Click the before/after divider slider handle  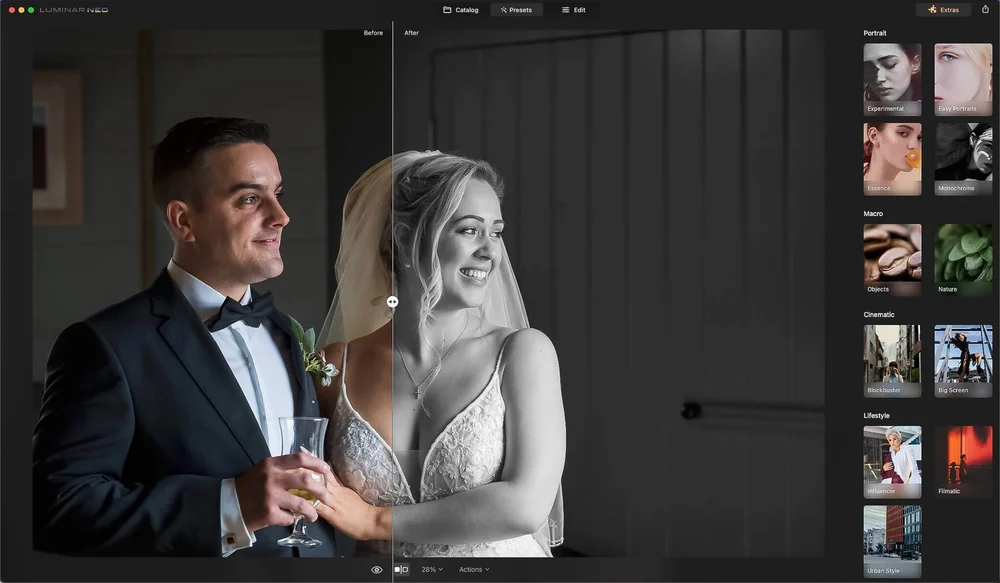tap(392, 302)
